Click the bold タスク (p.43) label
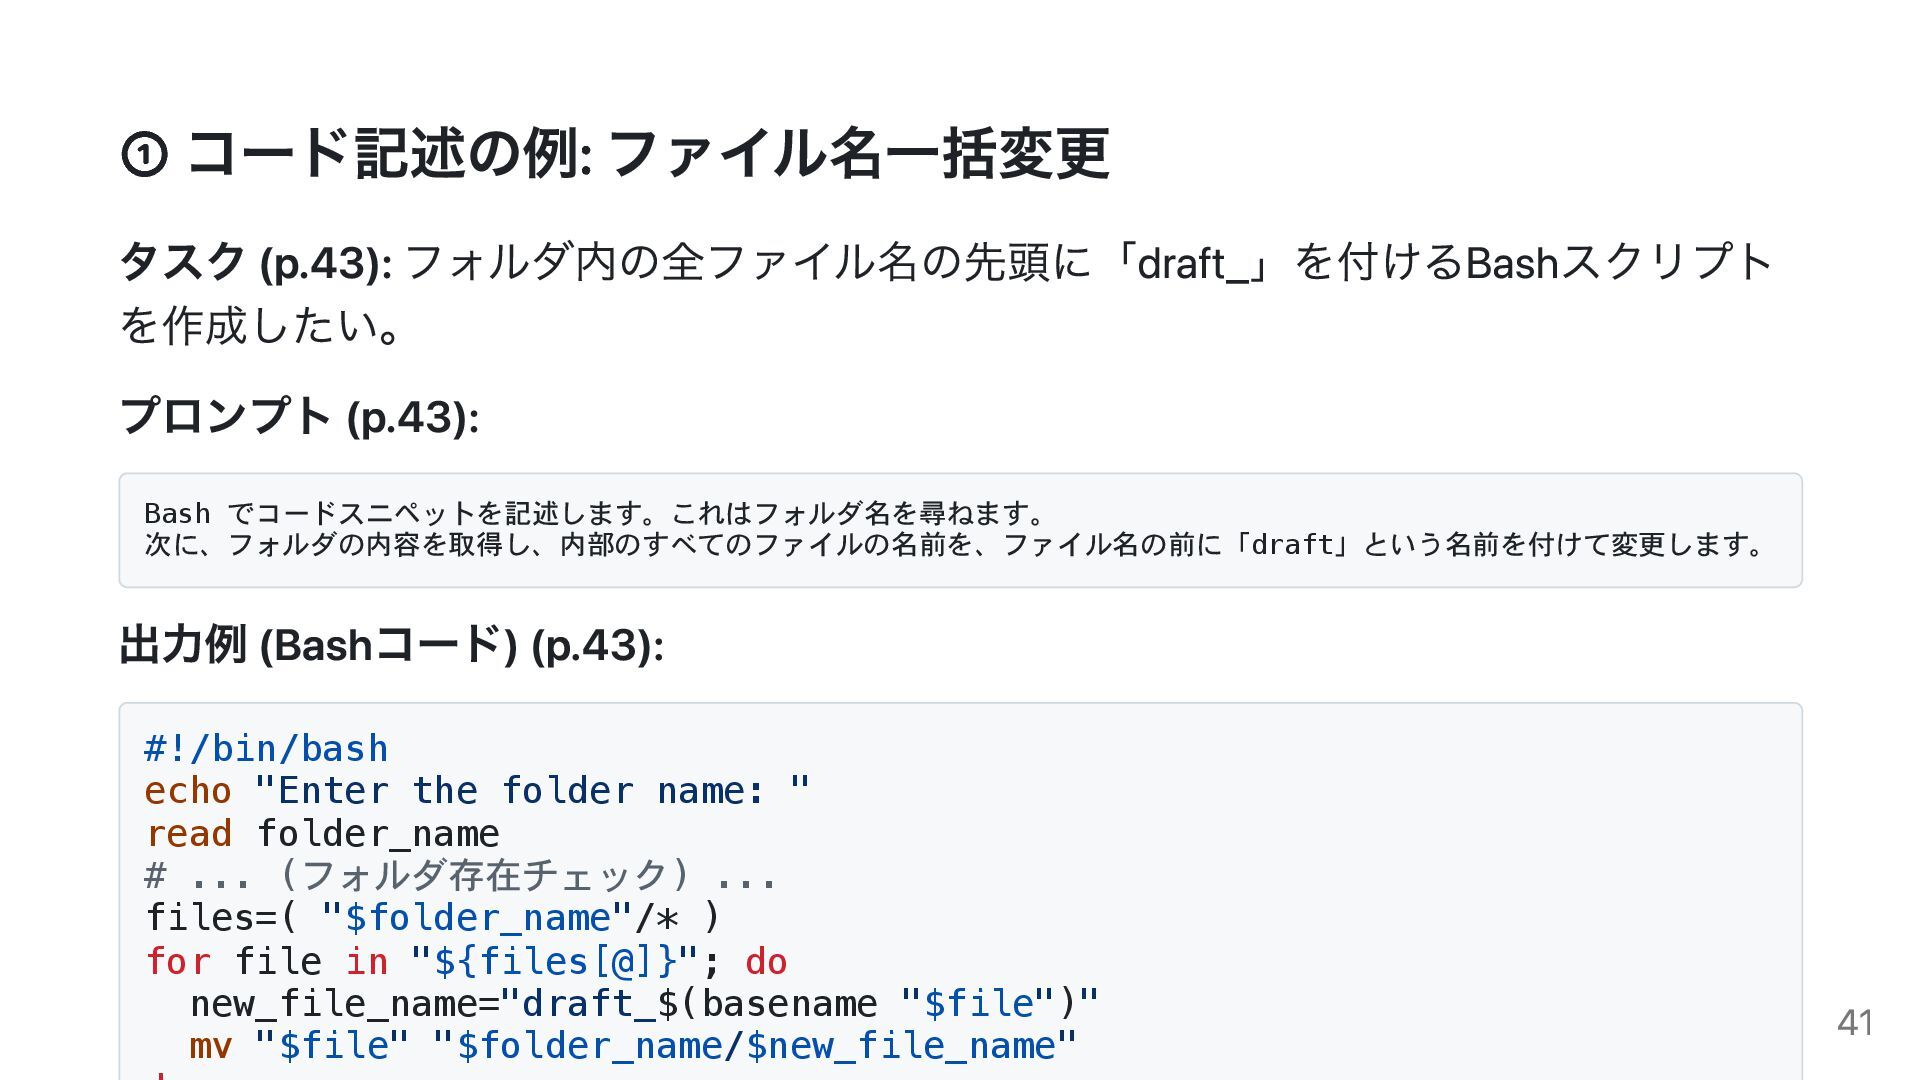The height and width of the screenshot is (1080, 1920). tap(255, 263)
